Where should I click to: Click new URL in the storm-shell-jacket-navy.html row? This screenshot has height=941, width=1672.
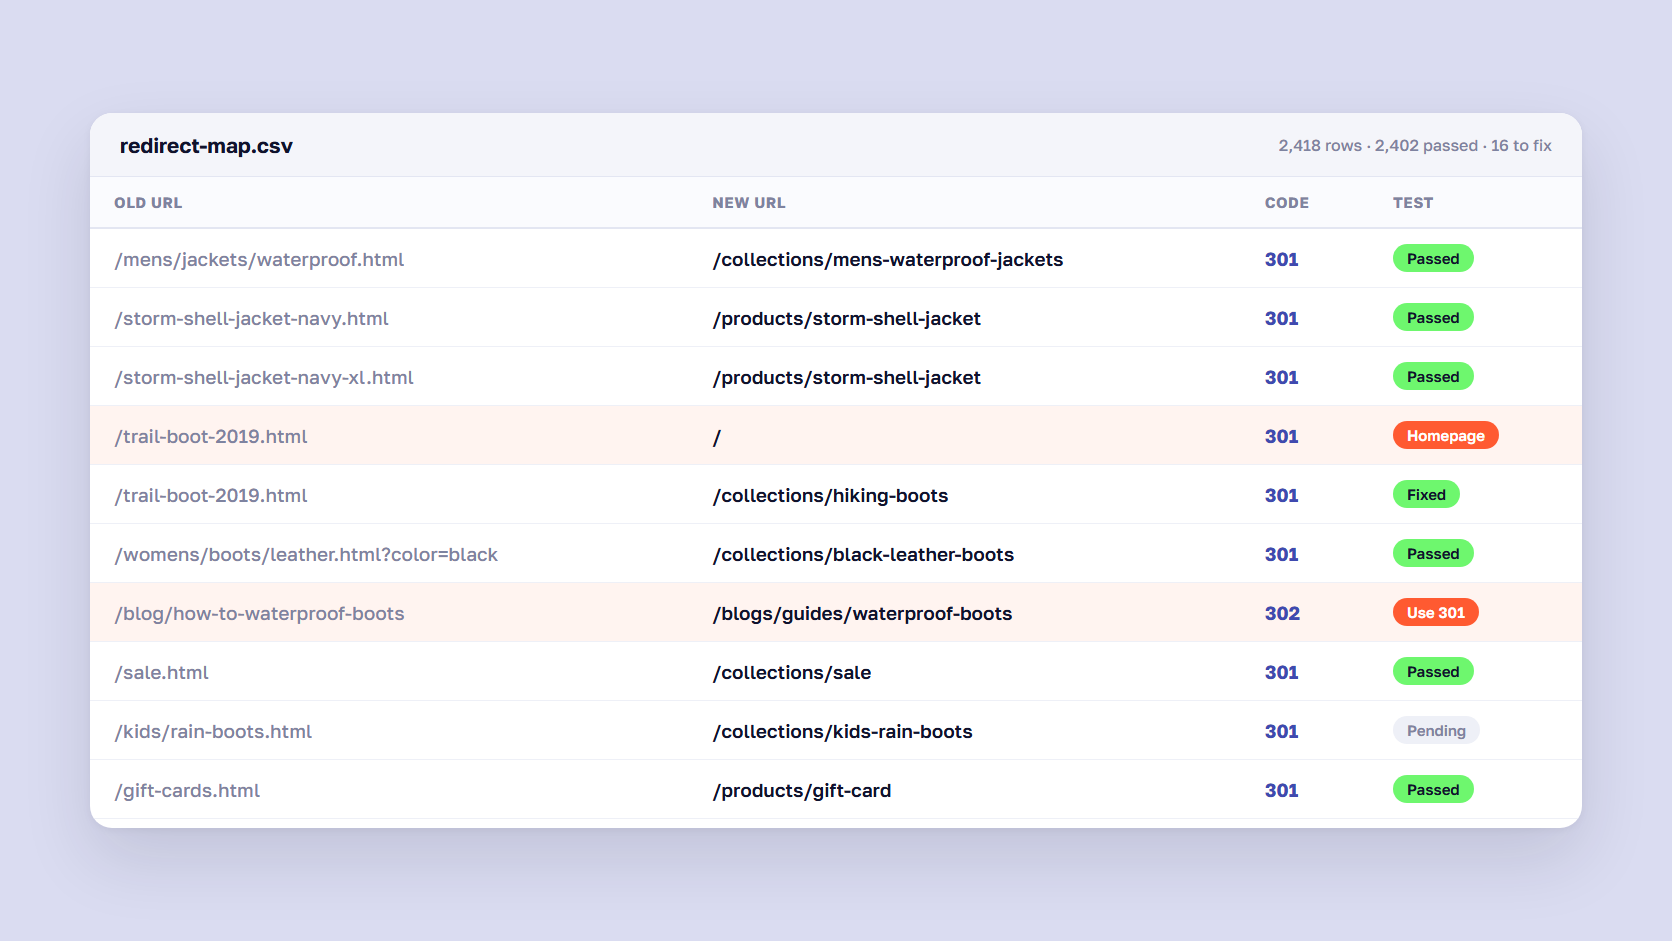click(846, 319)
